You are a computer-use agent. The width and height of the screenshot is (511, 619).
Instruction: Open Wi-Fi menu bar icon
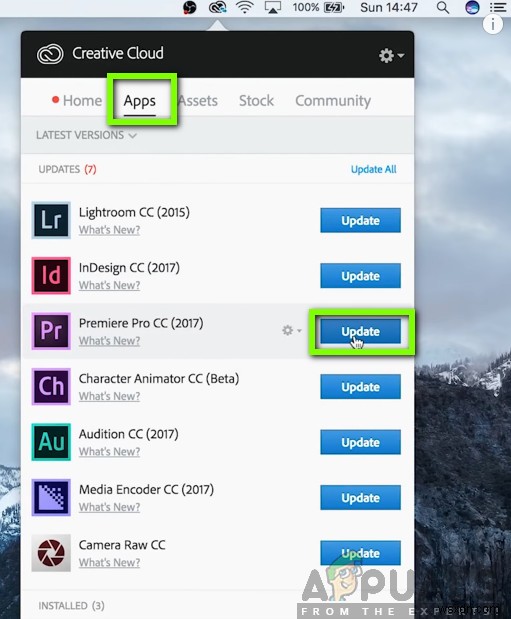pyautogui.click(x=244, y=7)
